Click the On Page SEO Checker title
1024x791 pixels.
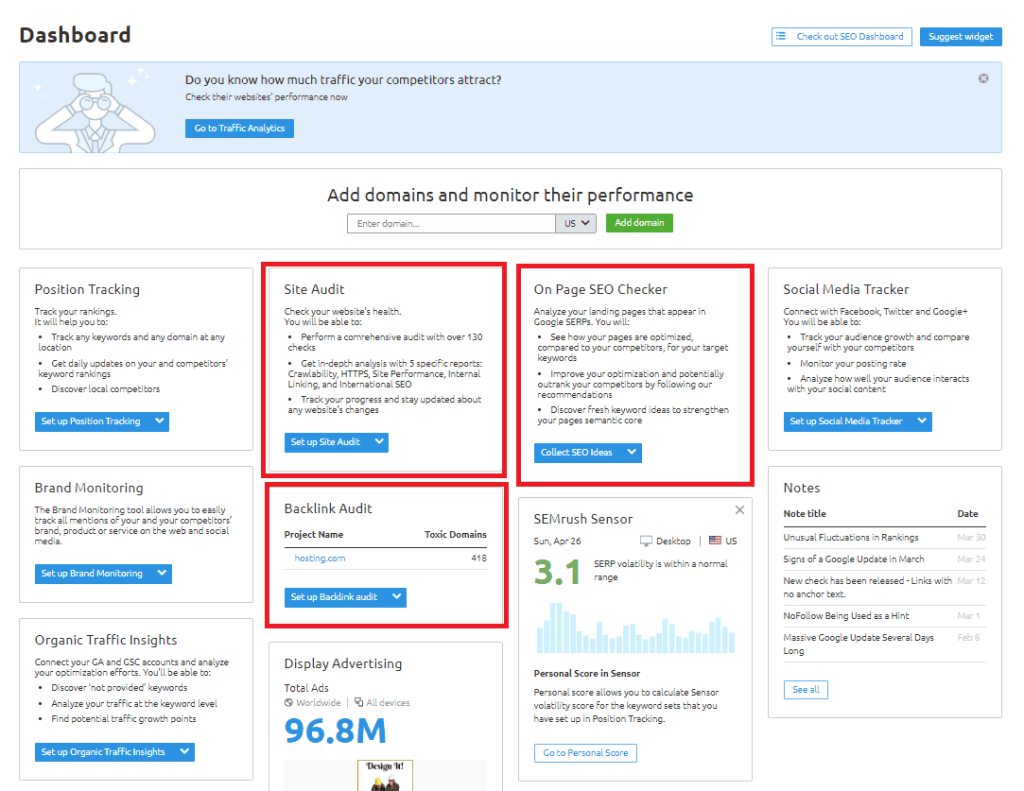[x=600, y=289]
